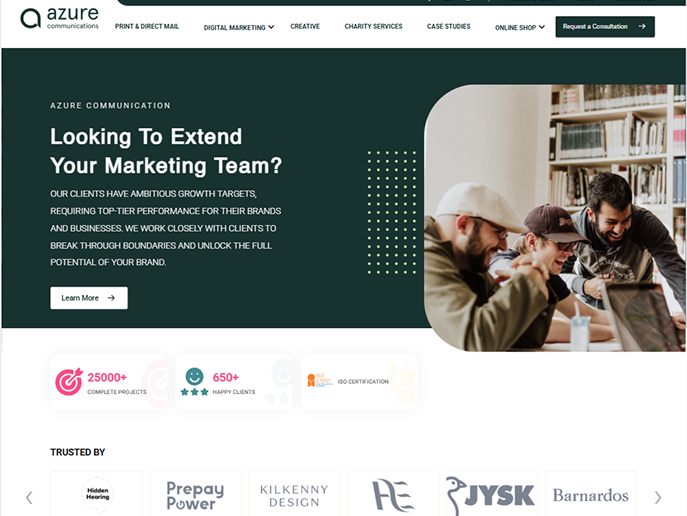
Task: Show next logos with the right carousel arrow
Action: [x=658, y=498]
